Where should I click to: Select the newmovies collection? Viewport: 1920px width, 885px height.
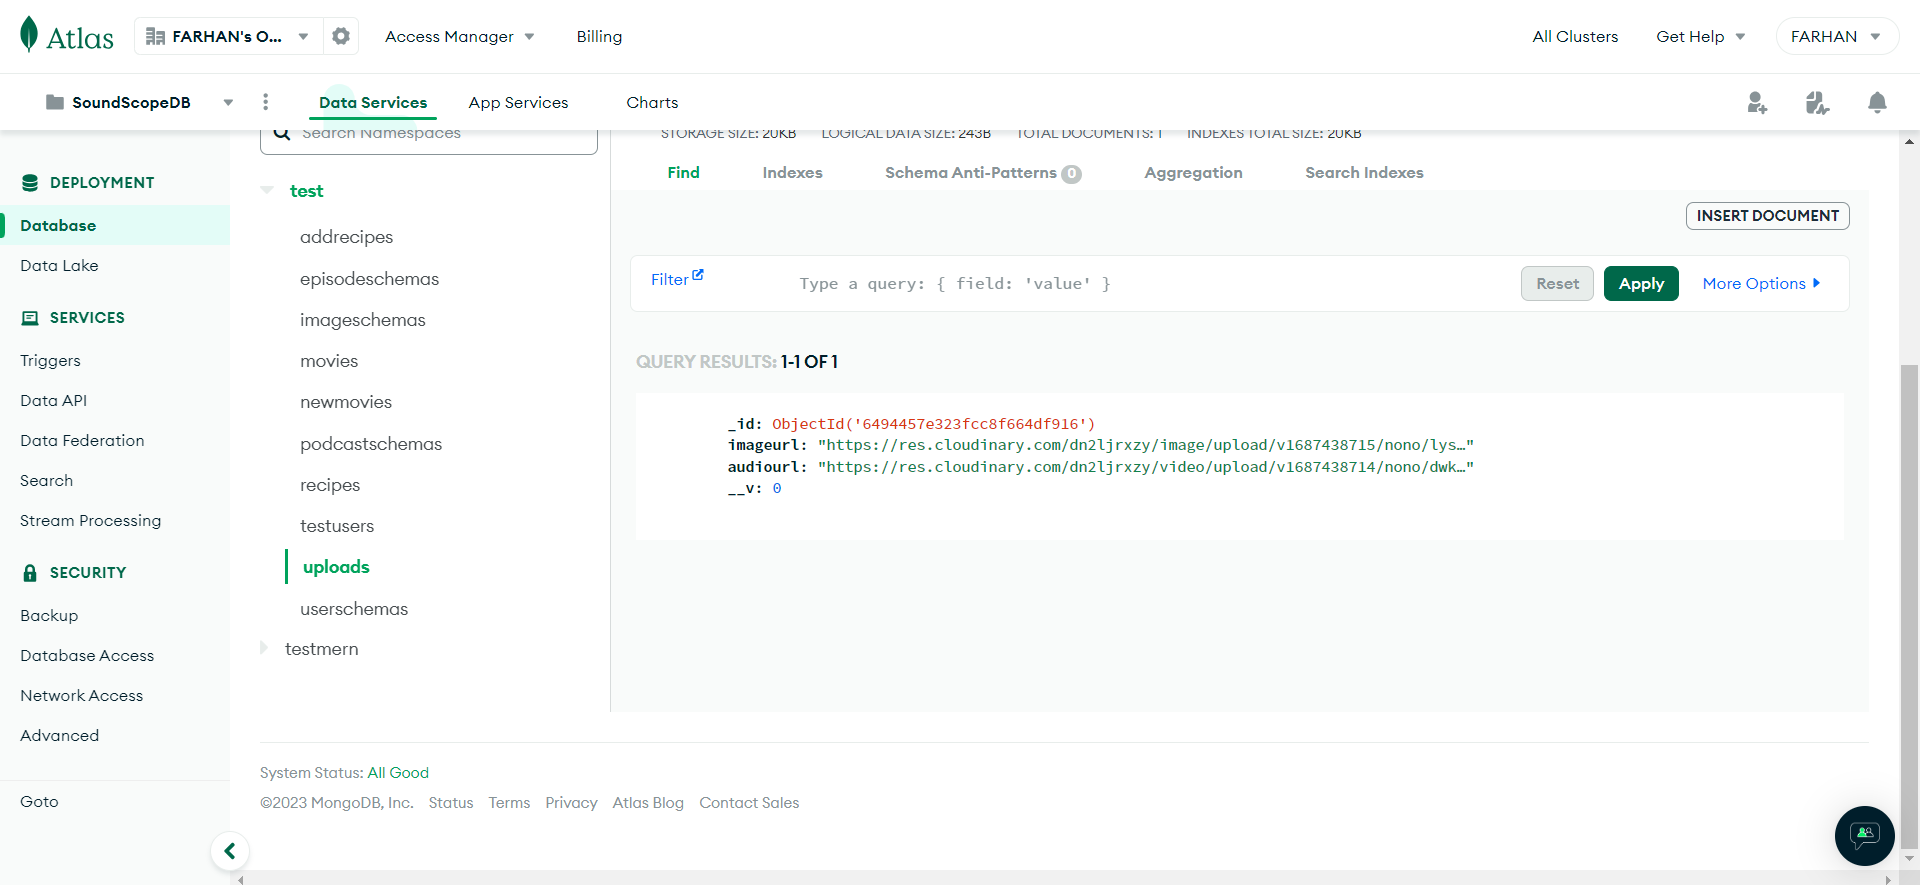346,402
